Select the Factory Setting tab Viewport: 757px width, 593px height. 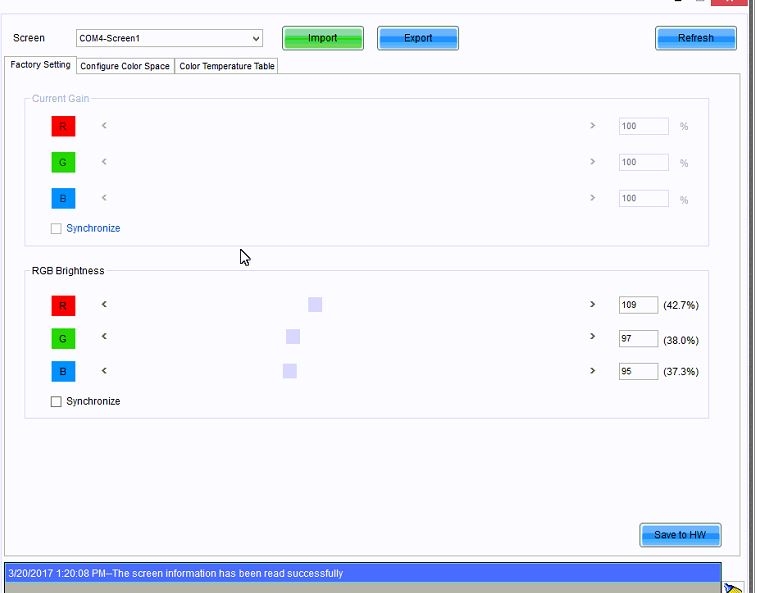40,65
